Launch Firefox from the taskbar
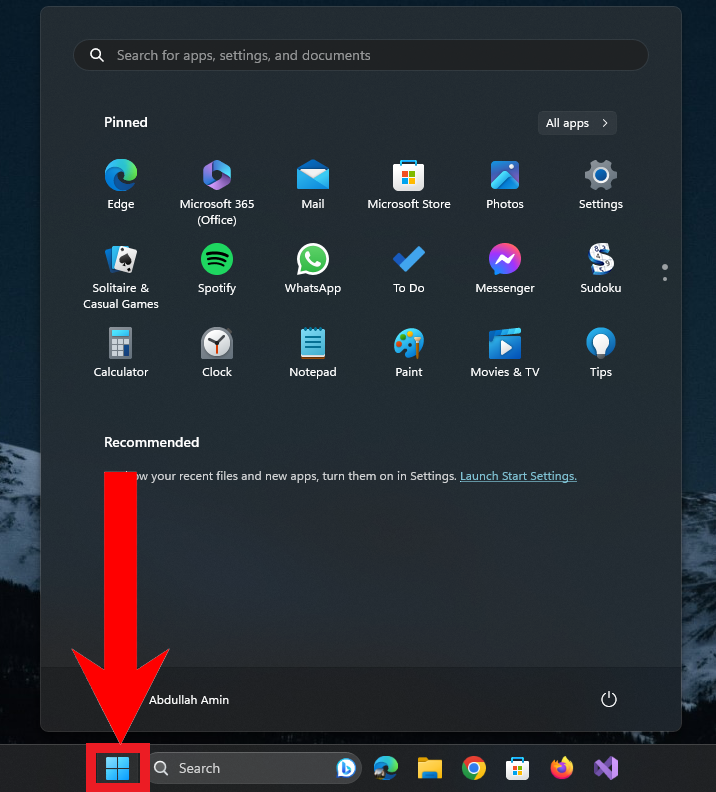 pyautogui.click(x=561, y=768)
